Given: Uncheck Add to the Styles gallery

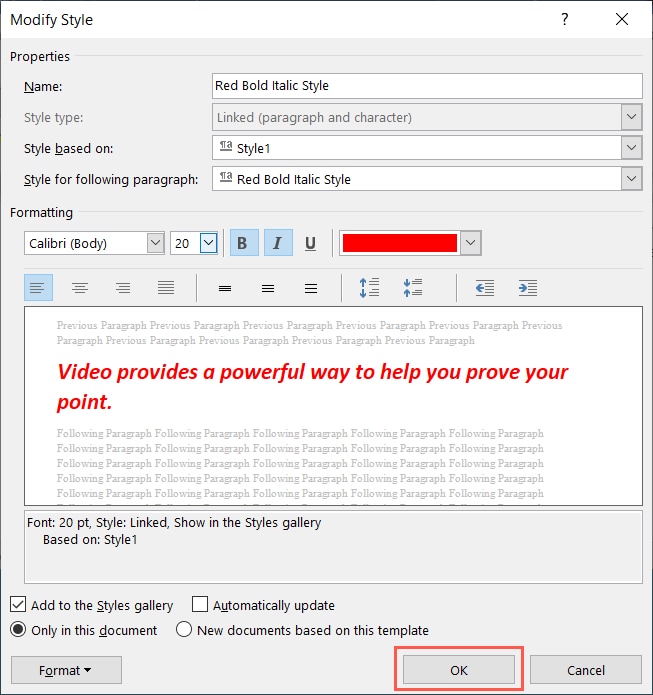Looking at the screenshot, I should click(18, 604).
